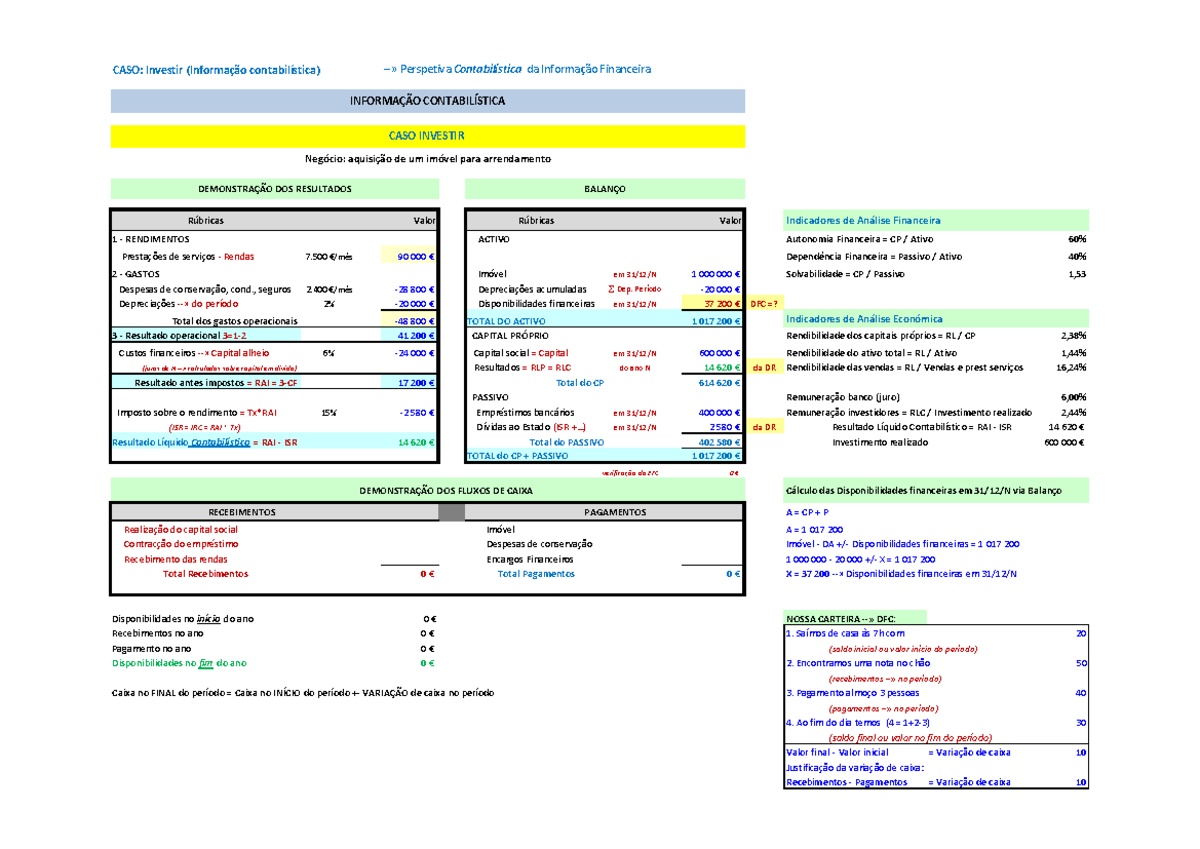Select the Indicadores de Análise Económica header
Viewport: 1200px width, 849px height.
(x=860, y=318)
